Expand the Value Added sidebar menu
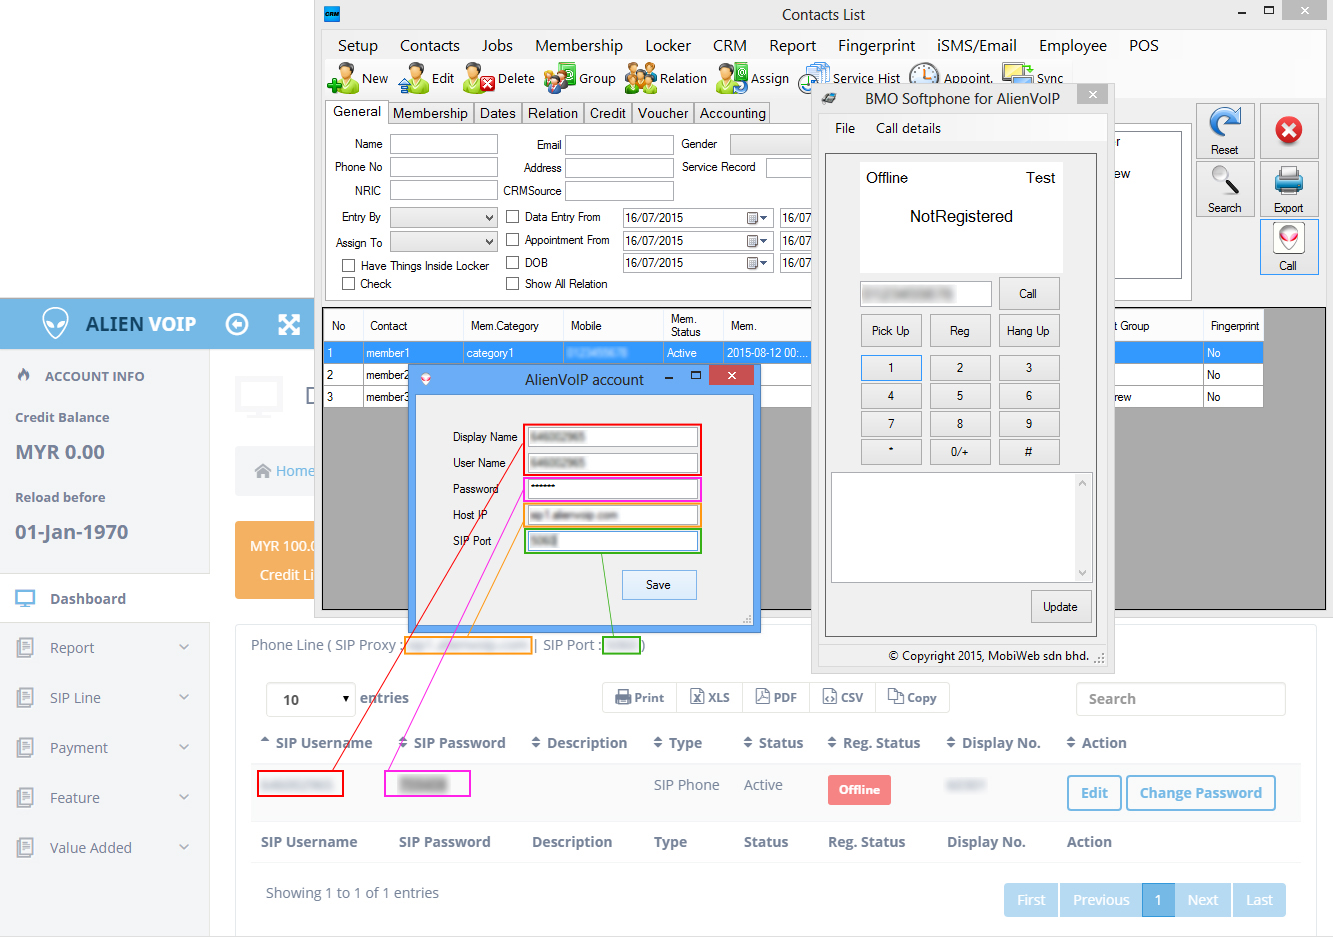 (x=104, y=848)
